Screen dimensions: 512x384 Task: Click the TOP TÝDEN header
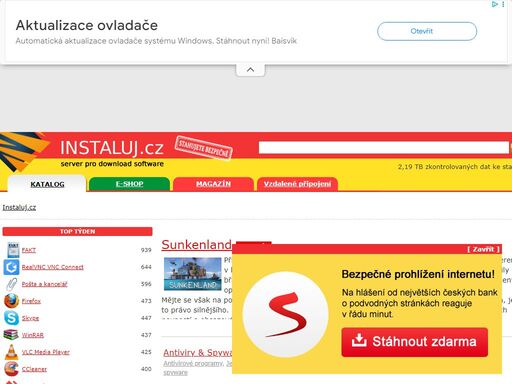pos(77,231)
